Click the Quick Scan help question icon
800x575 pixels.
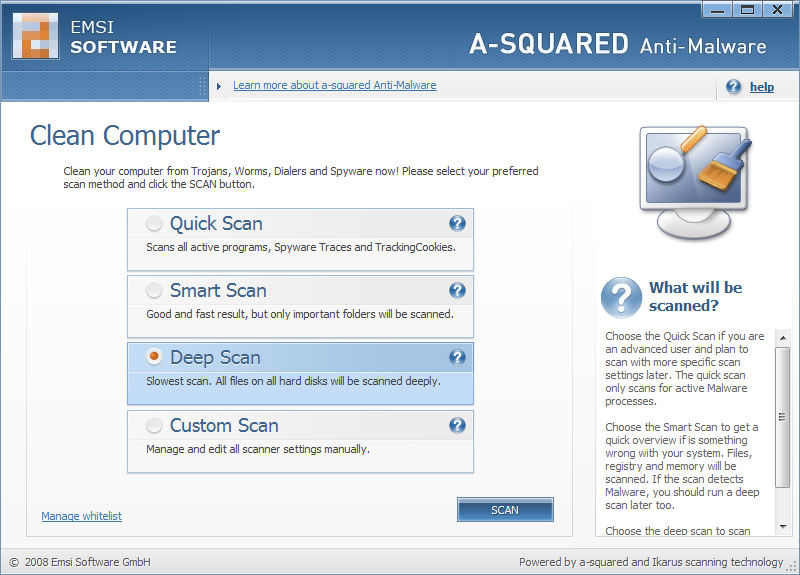457,224
